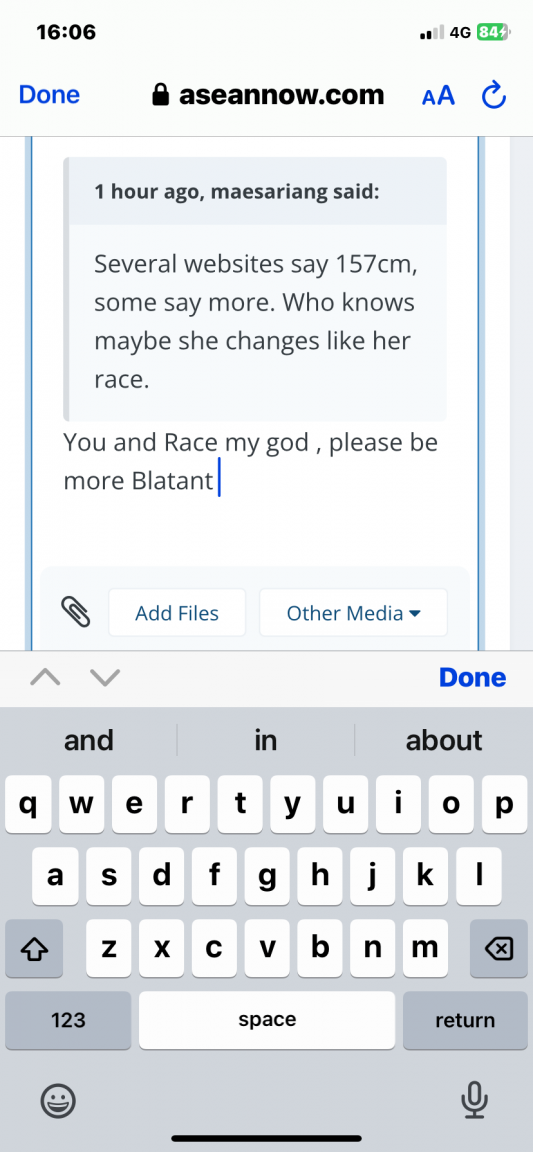
Task: Jump to next field with down chevron
Action: coord(105,677)
